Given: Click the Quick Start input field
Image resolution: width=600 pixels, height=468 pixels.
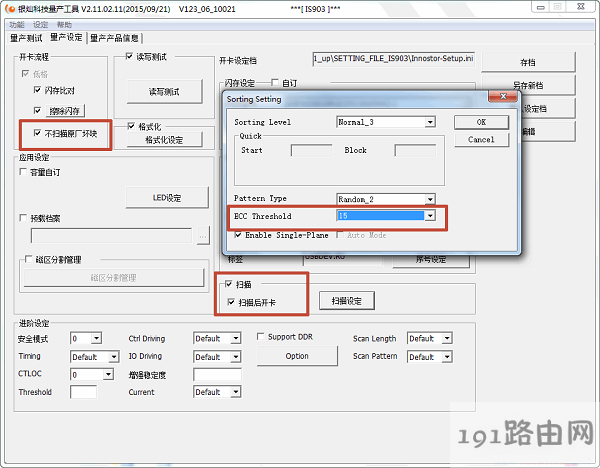Looking at the screenshot, I should coord(311,150).
